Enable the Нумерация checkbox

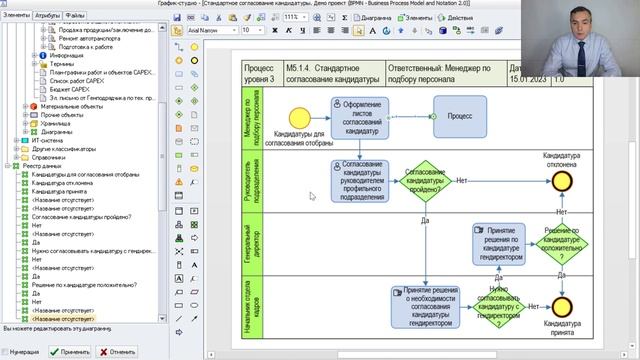point(5,351)
